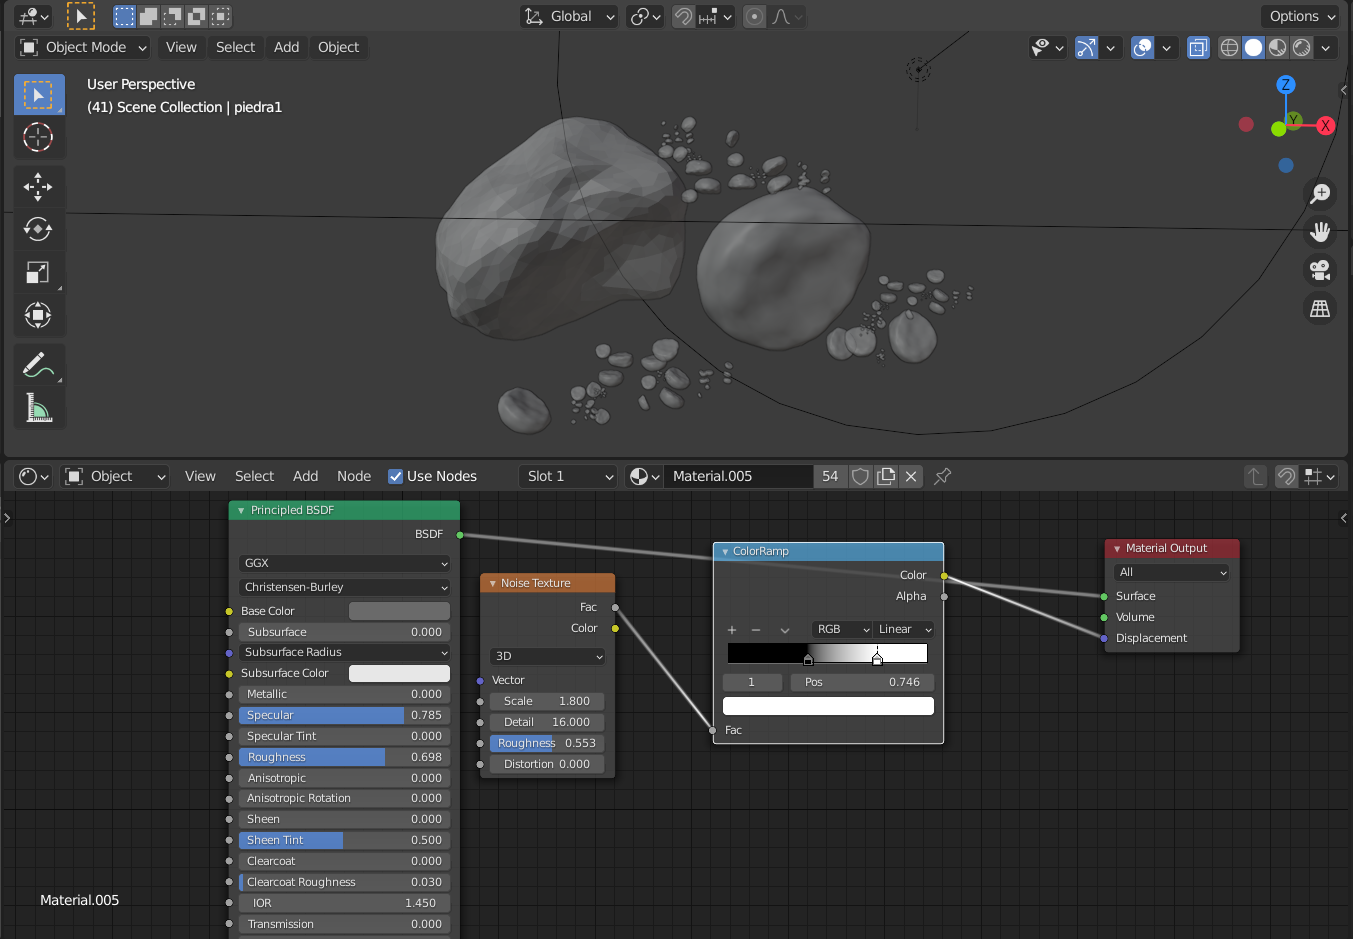This screenshot has height=939, width=1353.
Task: Open the viewport Select menu
Action: pyautogui.click(x=235, y=47)
